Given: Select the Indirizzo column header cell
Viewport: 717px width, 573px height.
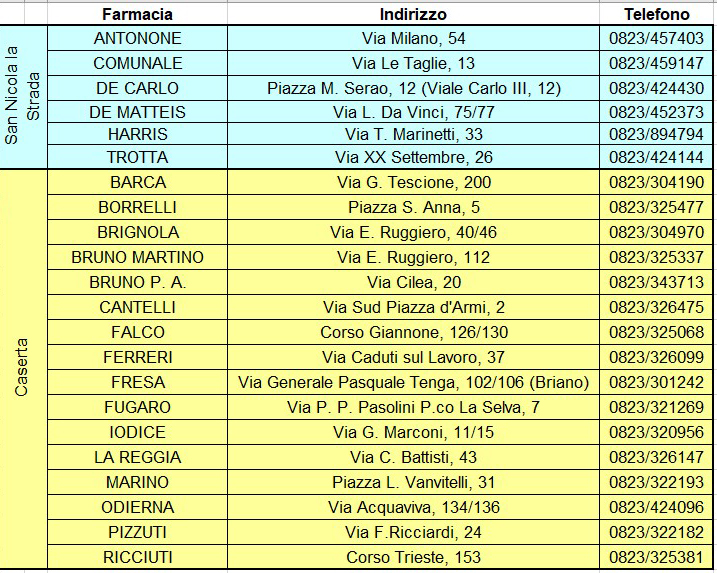Looking at the screenshot, I should click(x=413, y=14).
